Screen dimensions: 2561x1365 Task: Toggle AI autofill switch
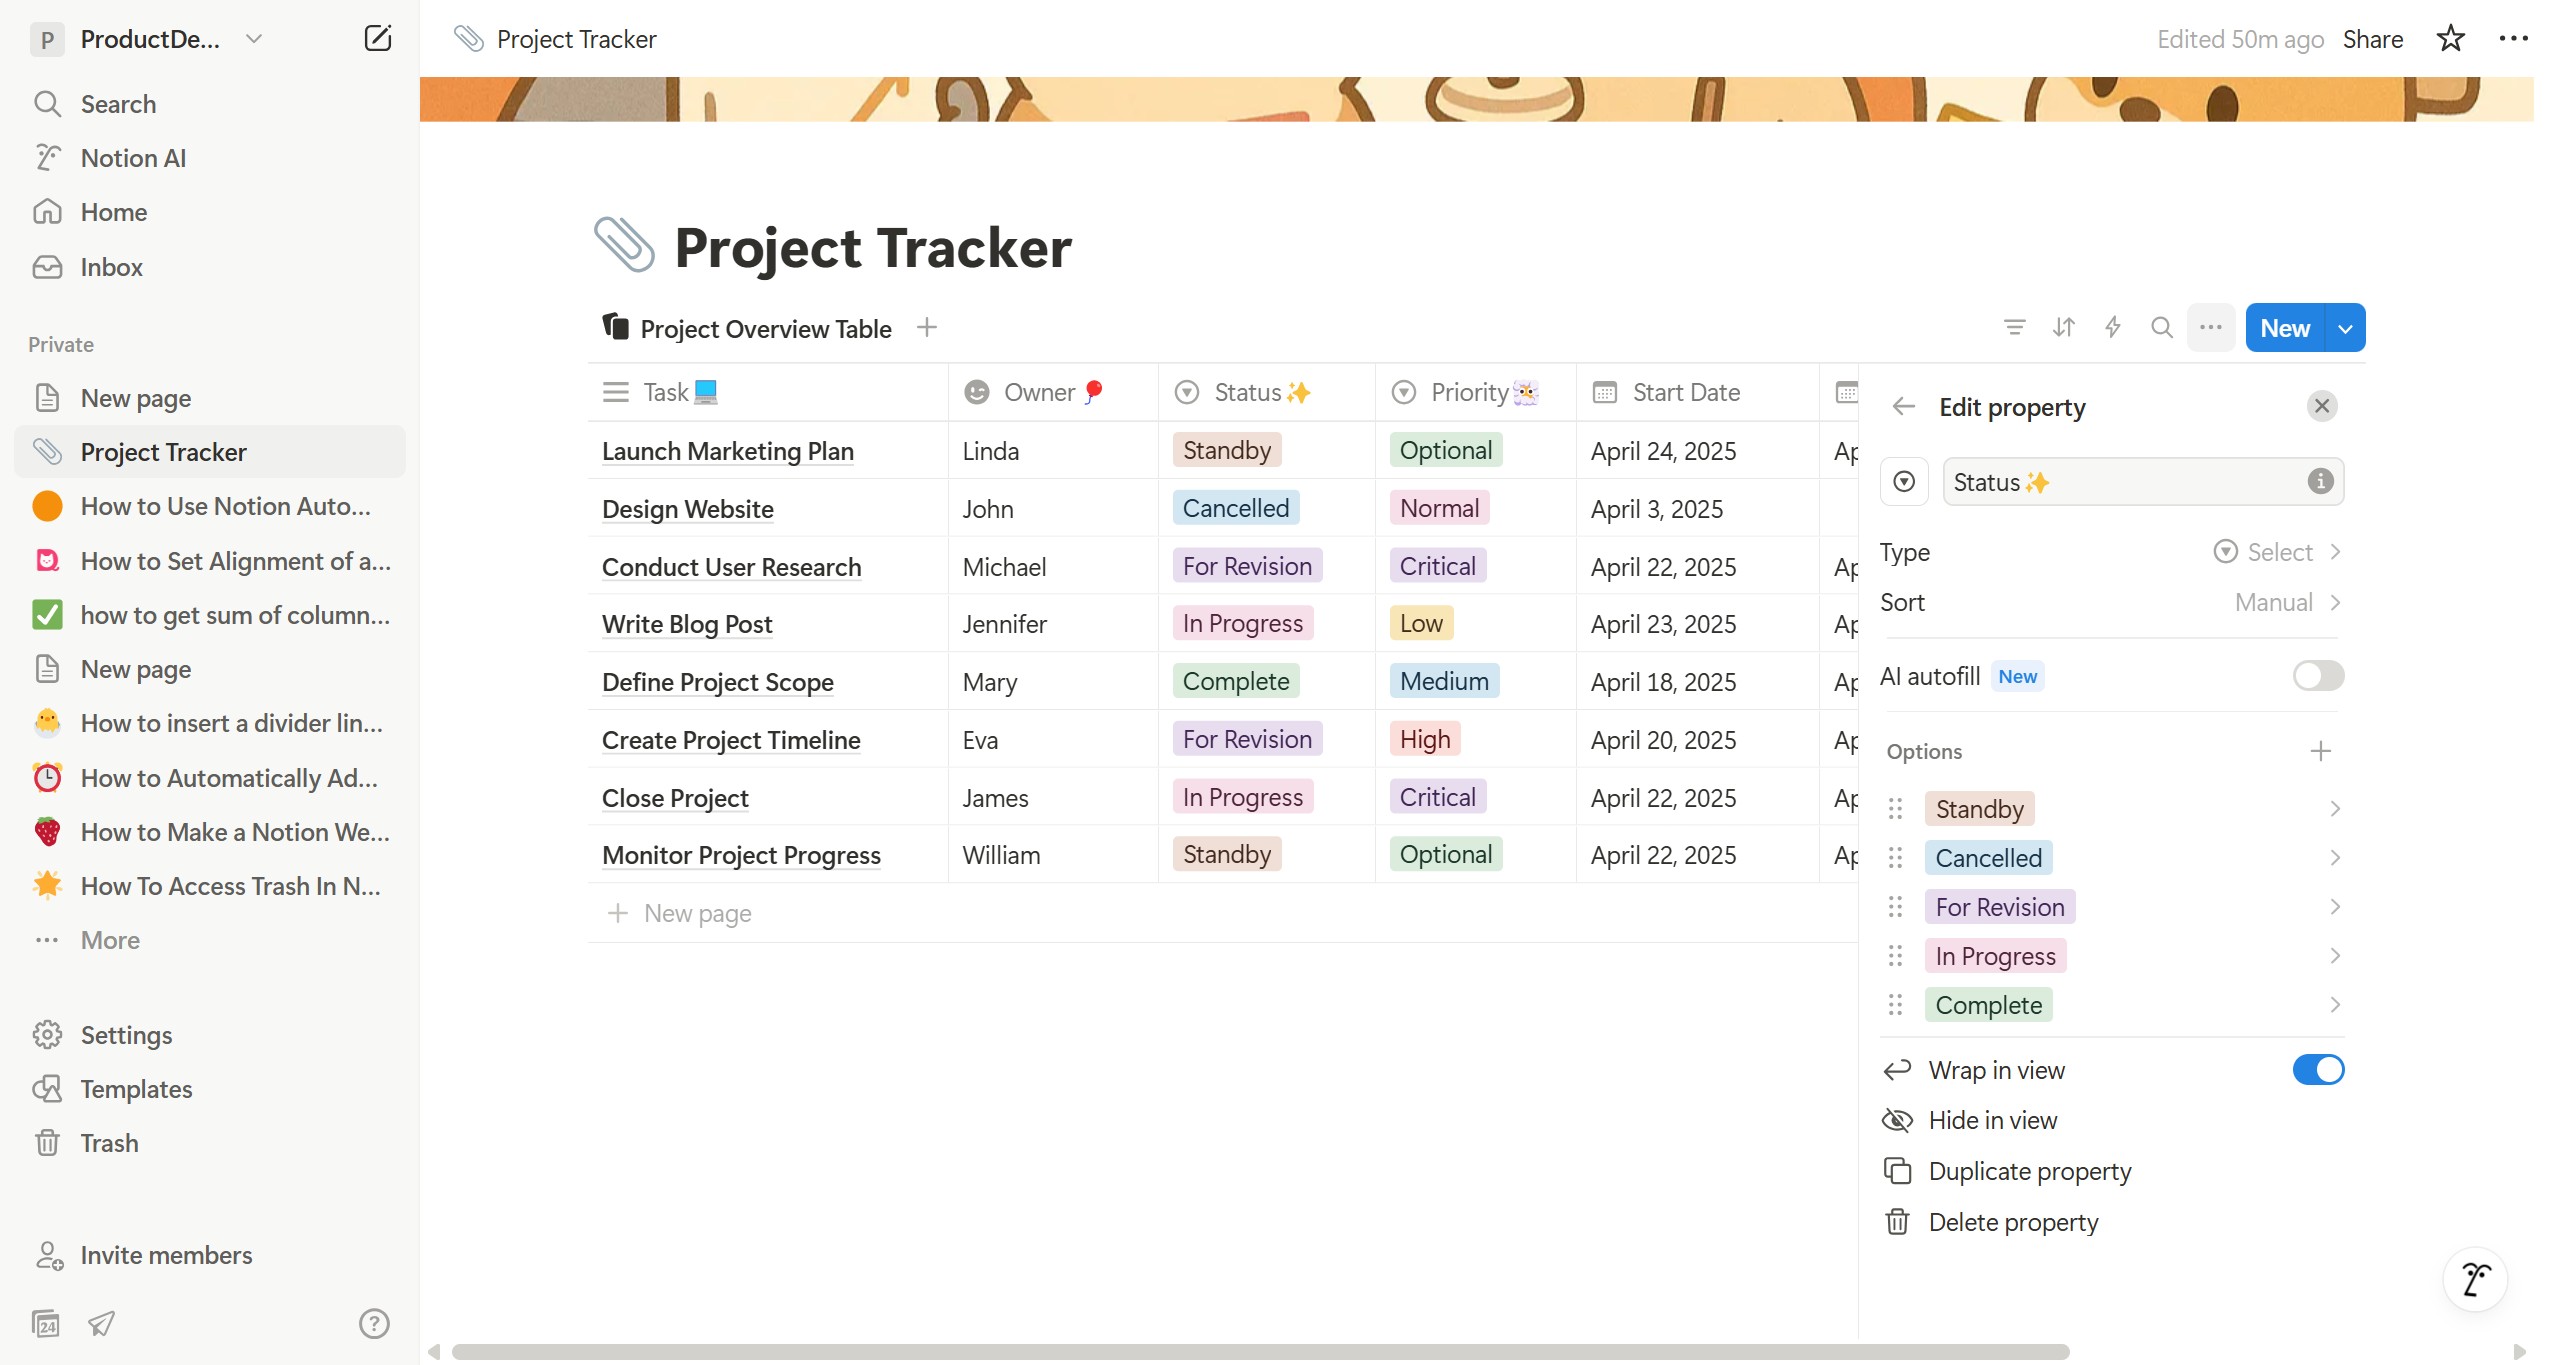(2318, 676)
